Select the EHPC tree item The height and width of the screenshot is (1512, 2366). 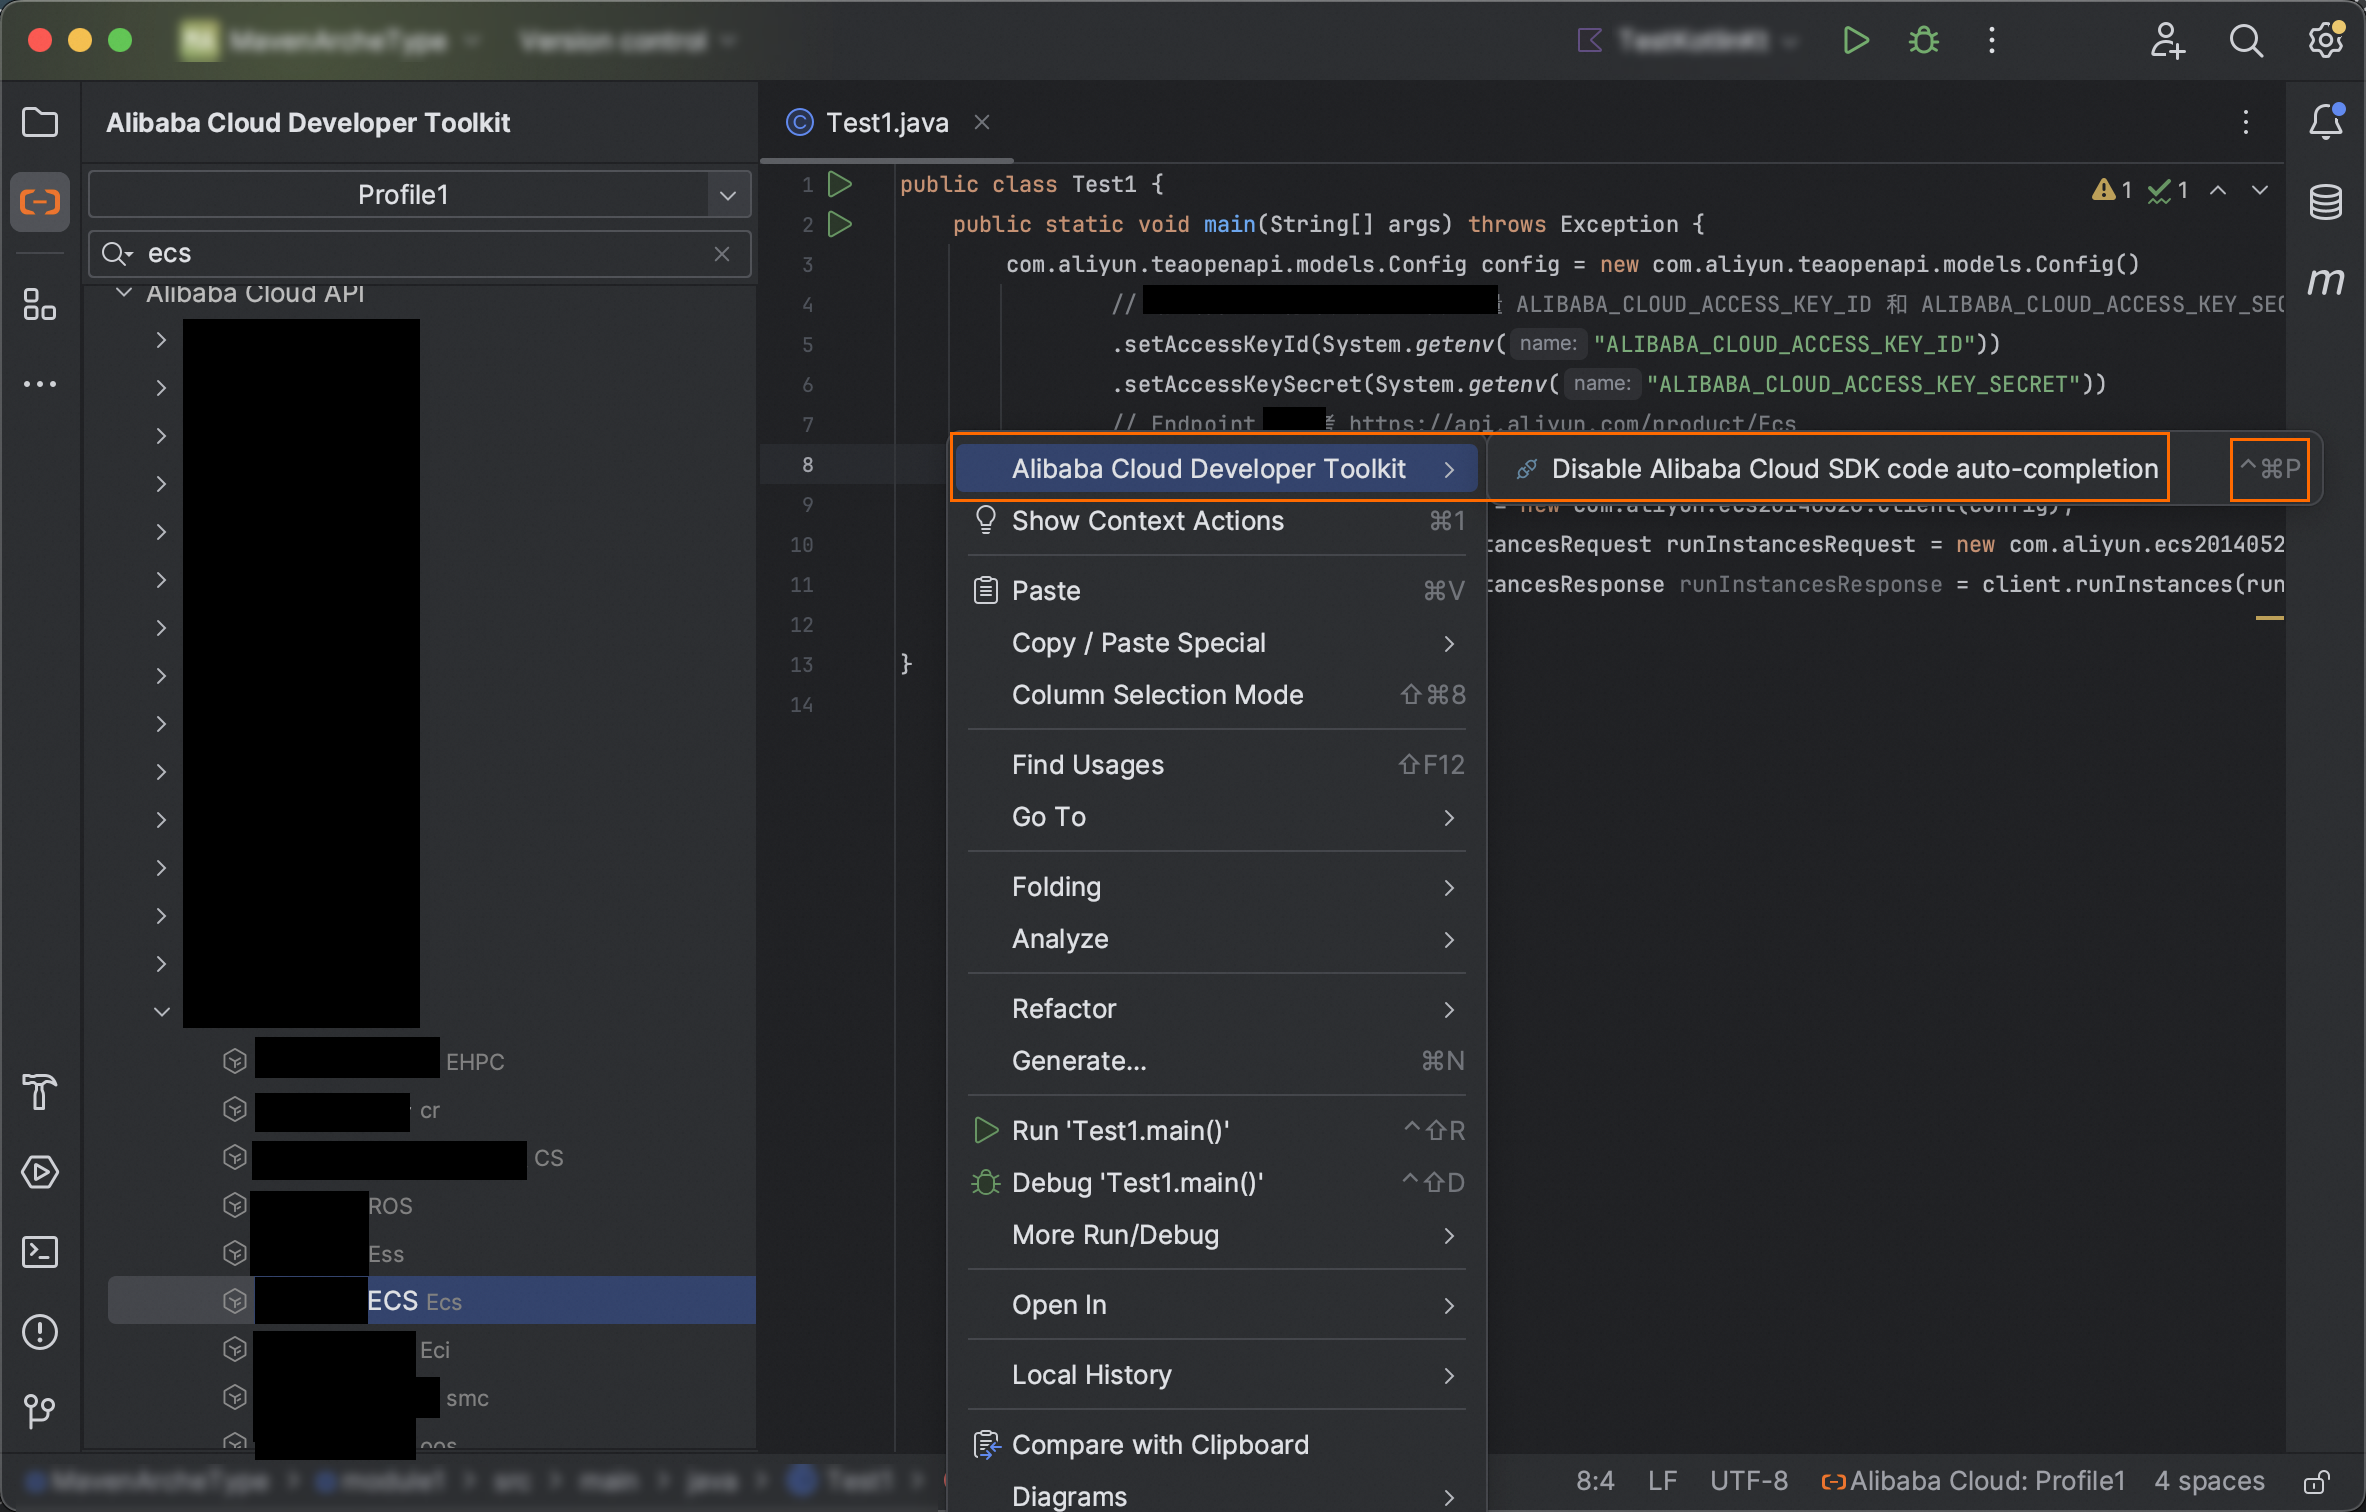(x=432, y=1061)
